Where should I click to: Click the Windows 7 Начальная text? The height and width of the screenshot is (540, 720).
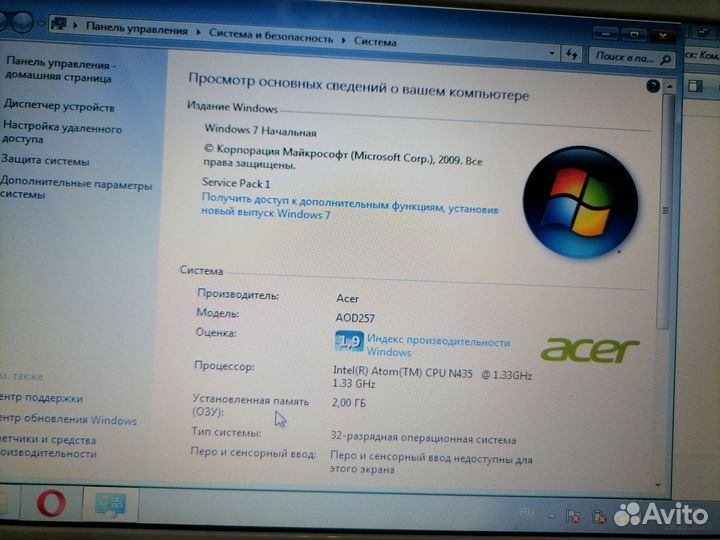click(x=260, y=130)
